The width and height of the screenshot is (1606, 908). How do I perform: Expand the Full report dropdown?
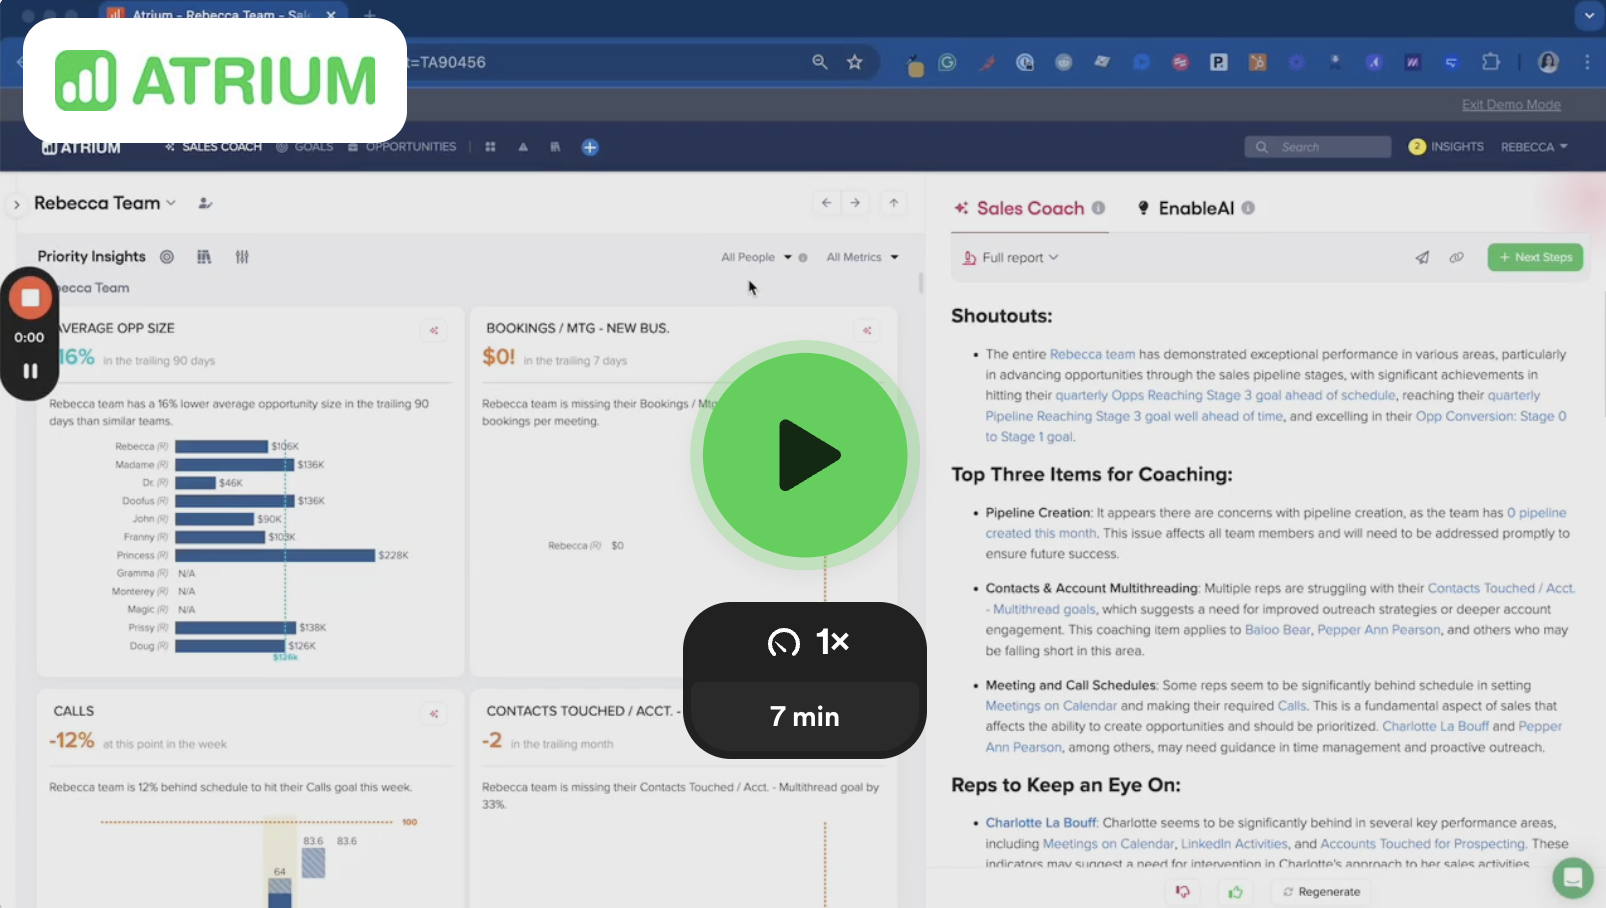pyautogui.click(x=1010, y=258)
